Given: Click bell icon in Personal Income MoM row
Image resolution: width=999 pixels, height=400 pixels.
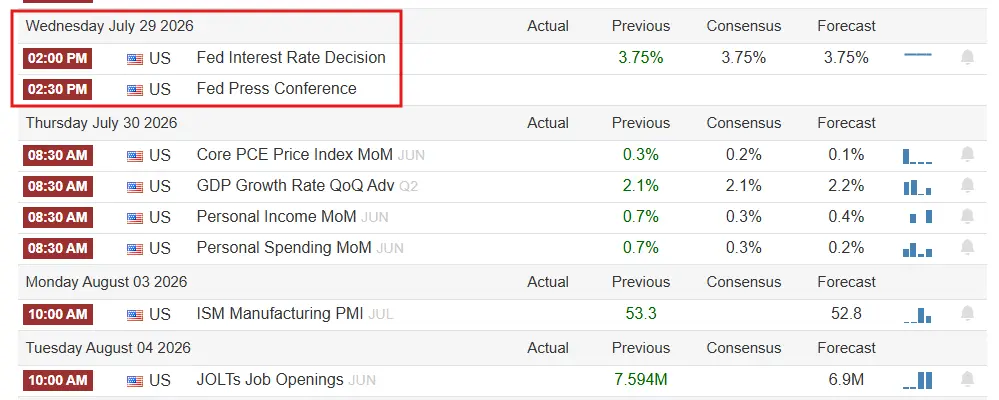Looking at the screenshot, I should [967, 217].
